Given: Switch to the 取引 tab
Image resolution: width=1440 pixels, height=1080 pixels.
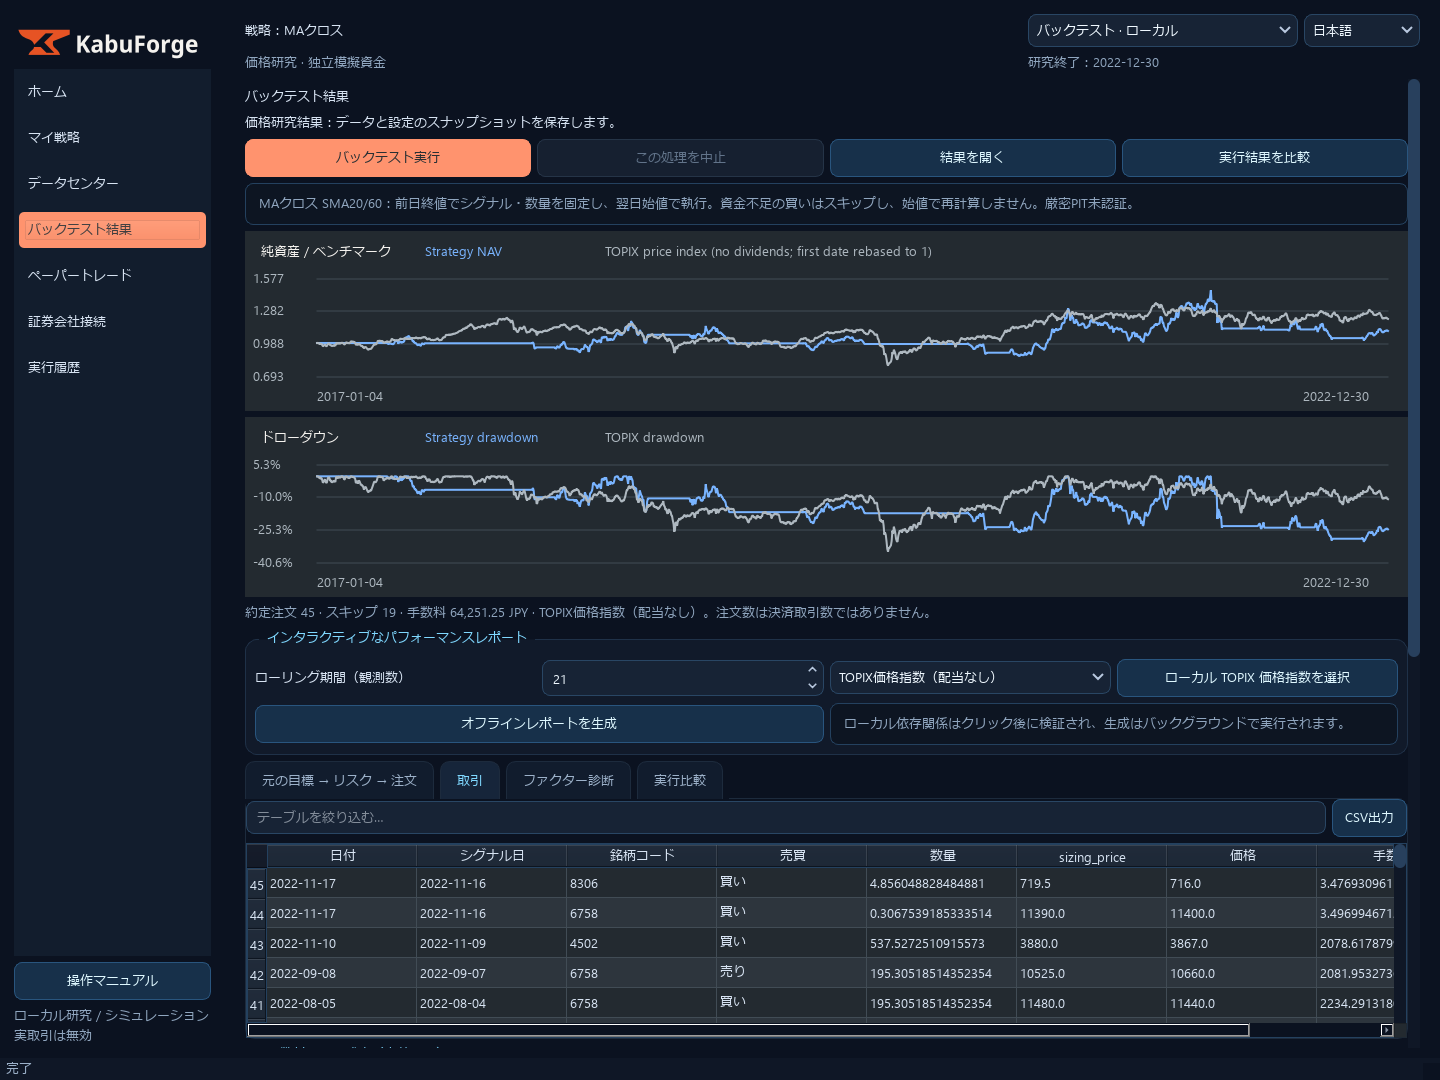Looking at the screenshot, I should point(470,780).
